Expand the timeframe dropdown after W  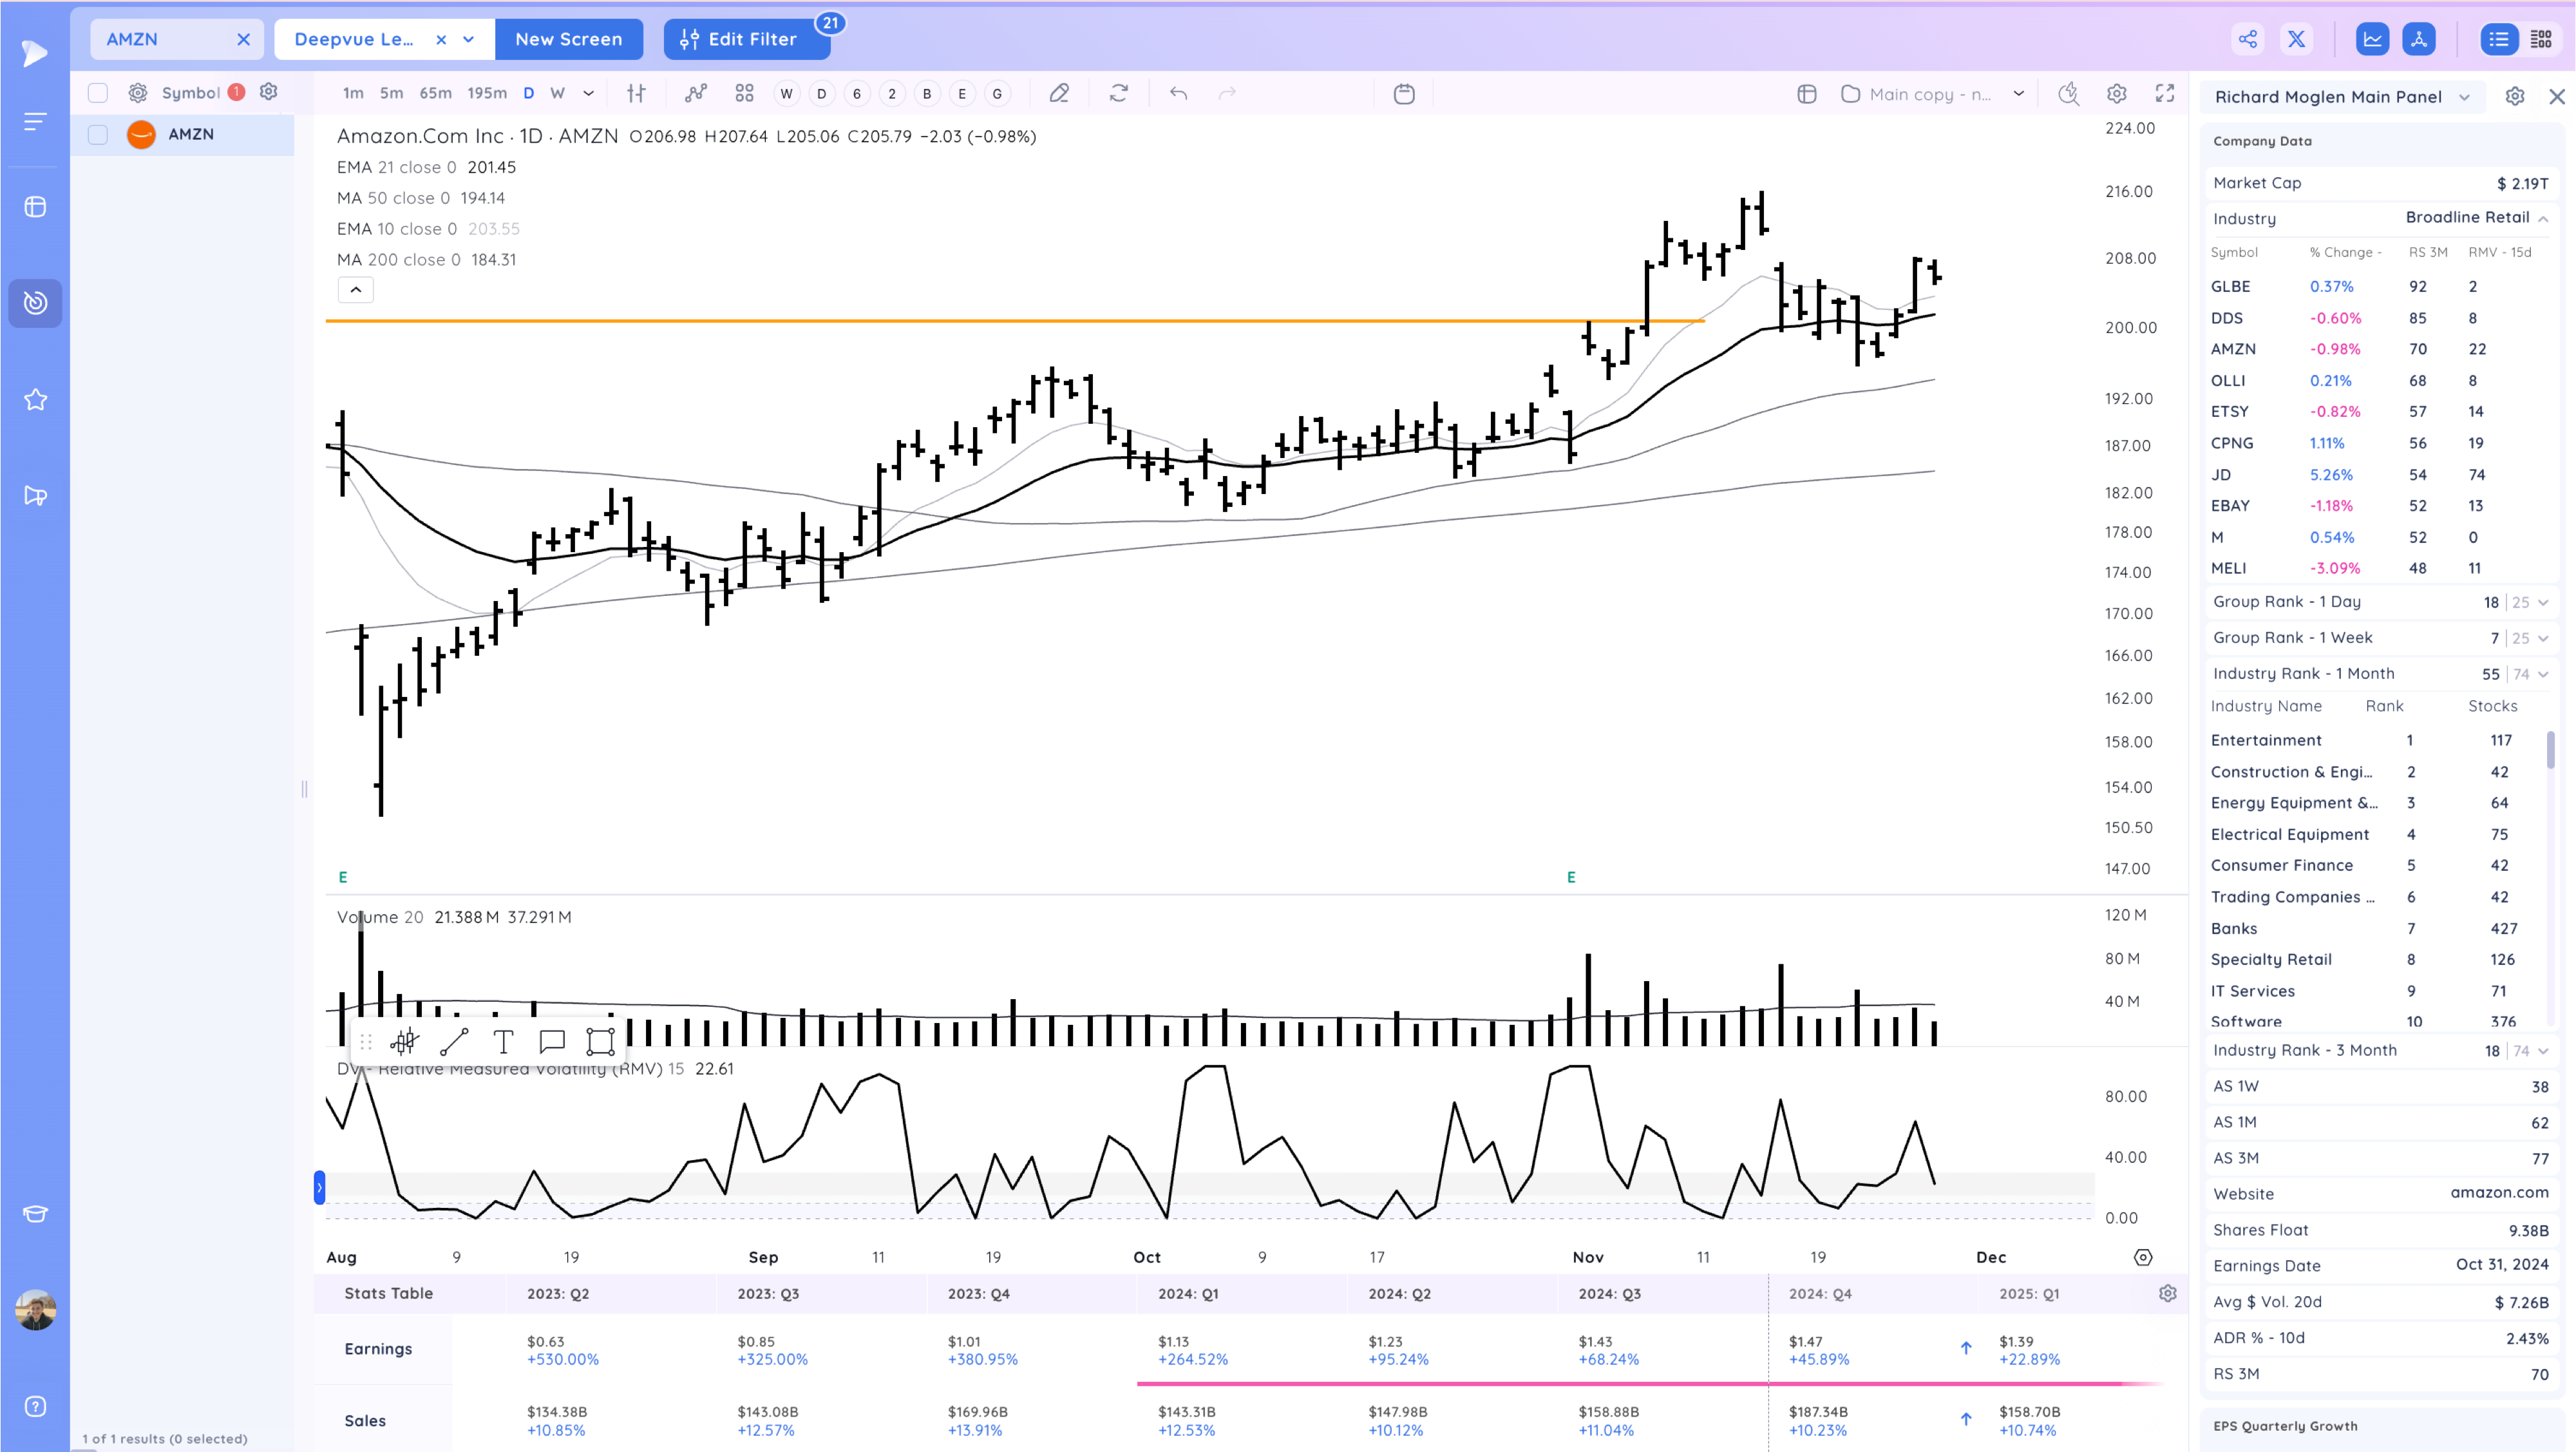click(x=588, y=93)
